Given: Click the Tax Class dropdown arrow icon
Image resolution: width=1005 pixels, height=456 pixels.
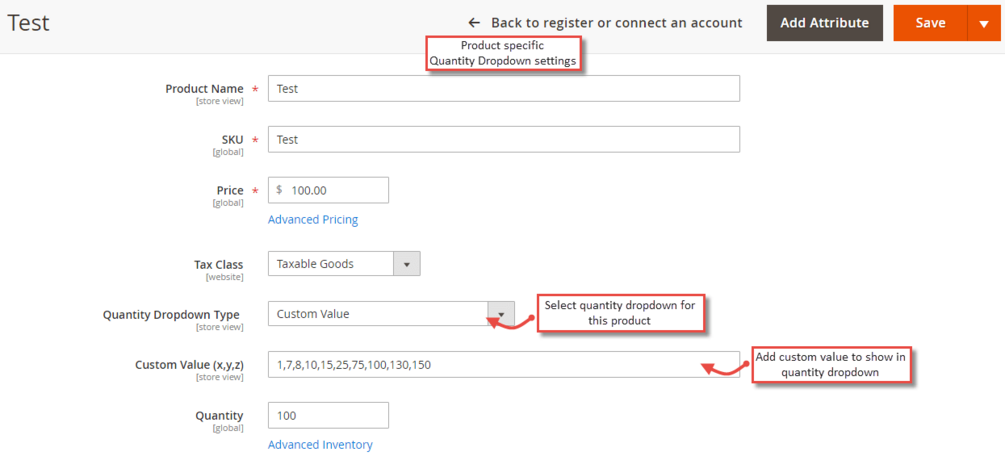Looking at the screenshot, I should pos(407,264).
